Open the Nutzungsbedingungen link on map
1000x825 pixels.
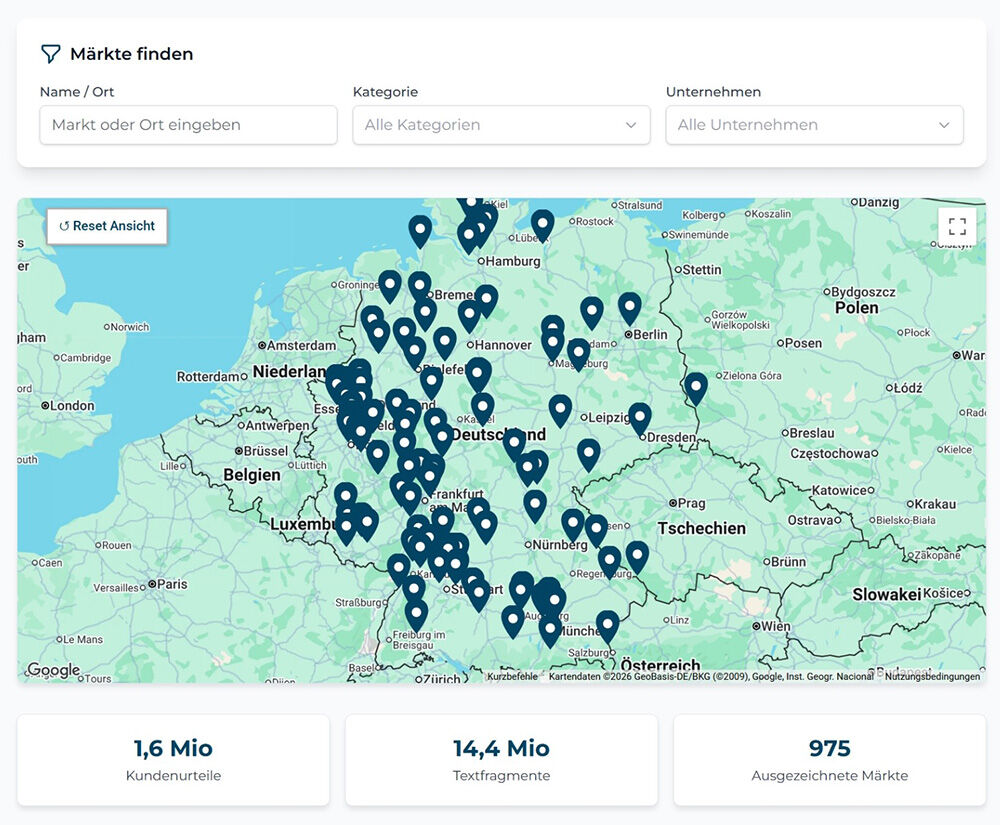tap(932, 676)
